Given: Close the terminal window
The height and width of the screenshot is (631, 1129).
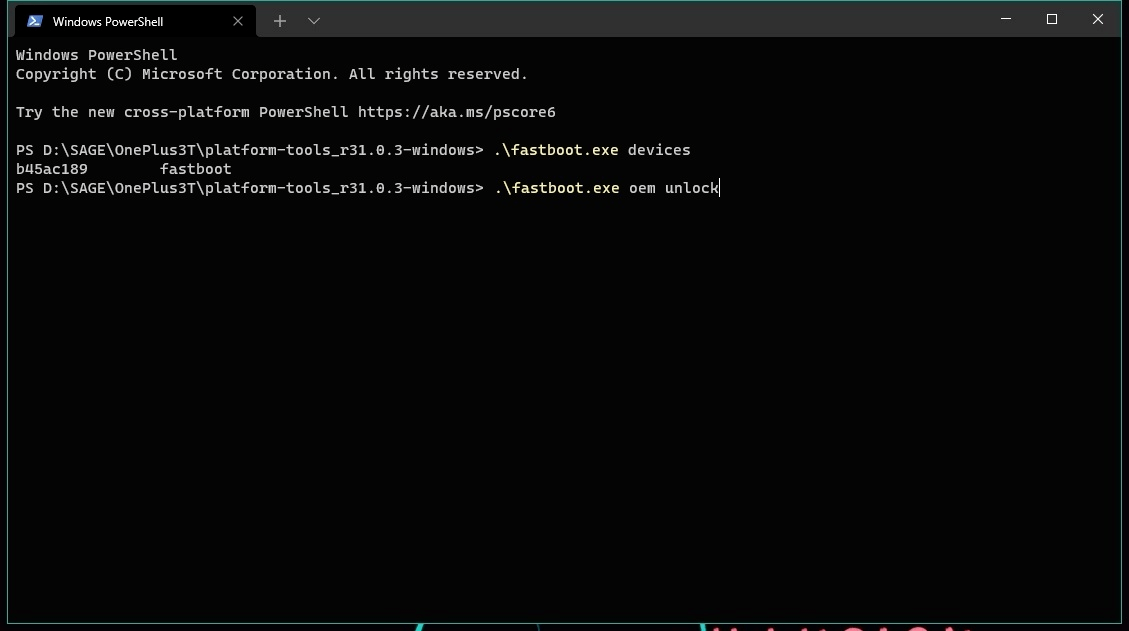Looking at the screenshot, I should pyautogui.click(x=1098, y=19).
